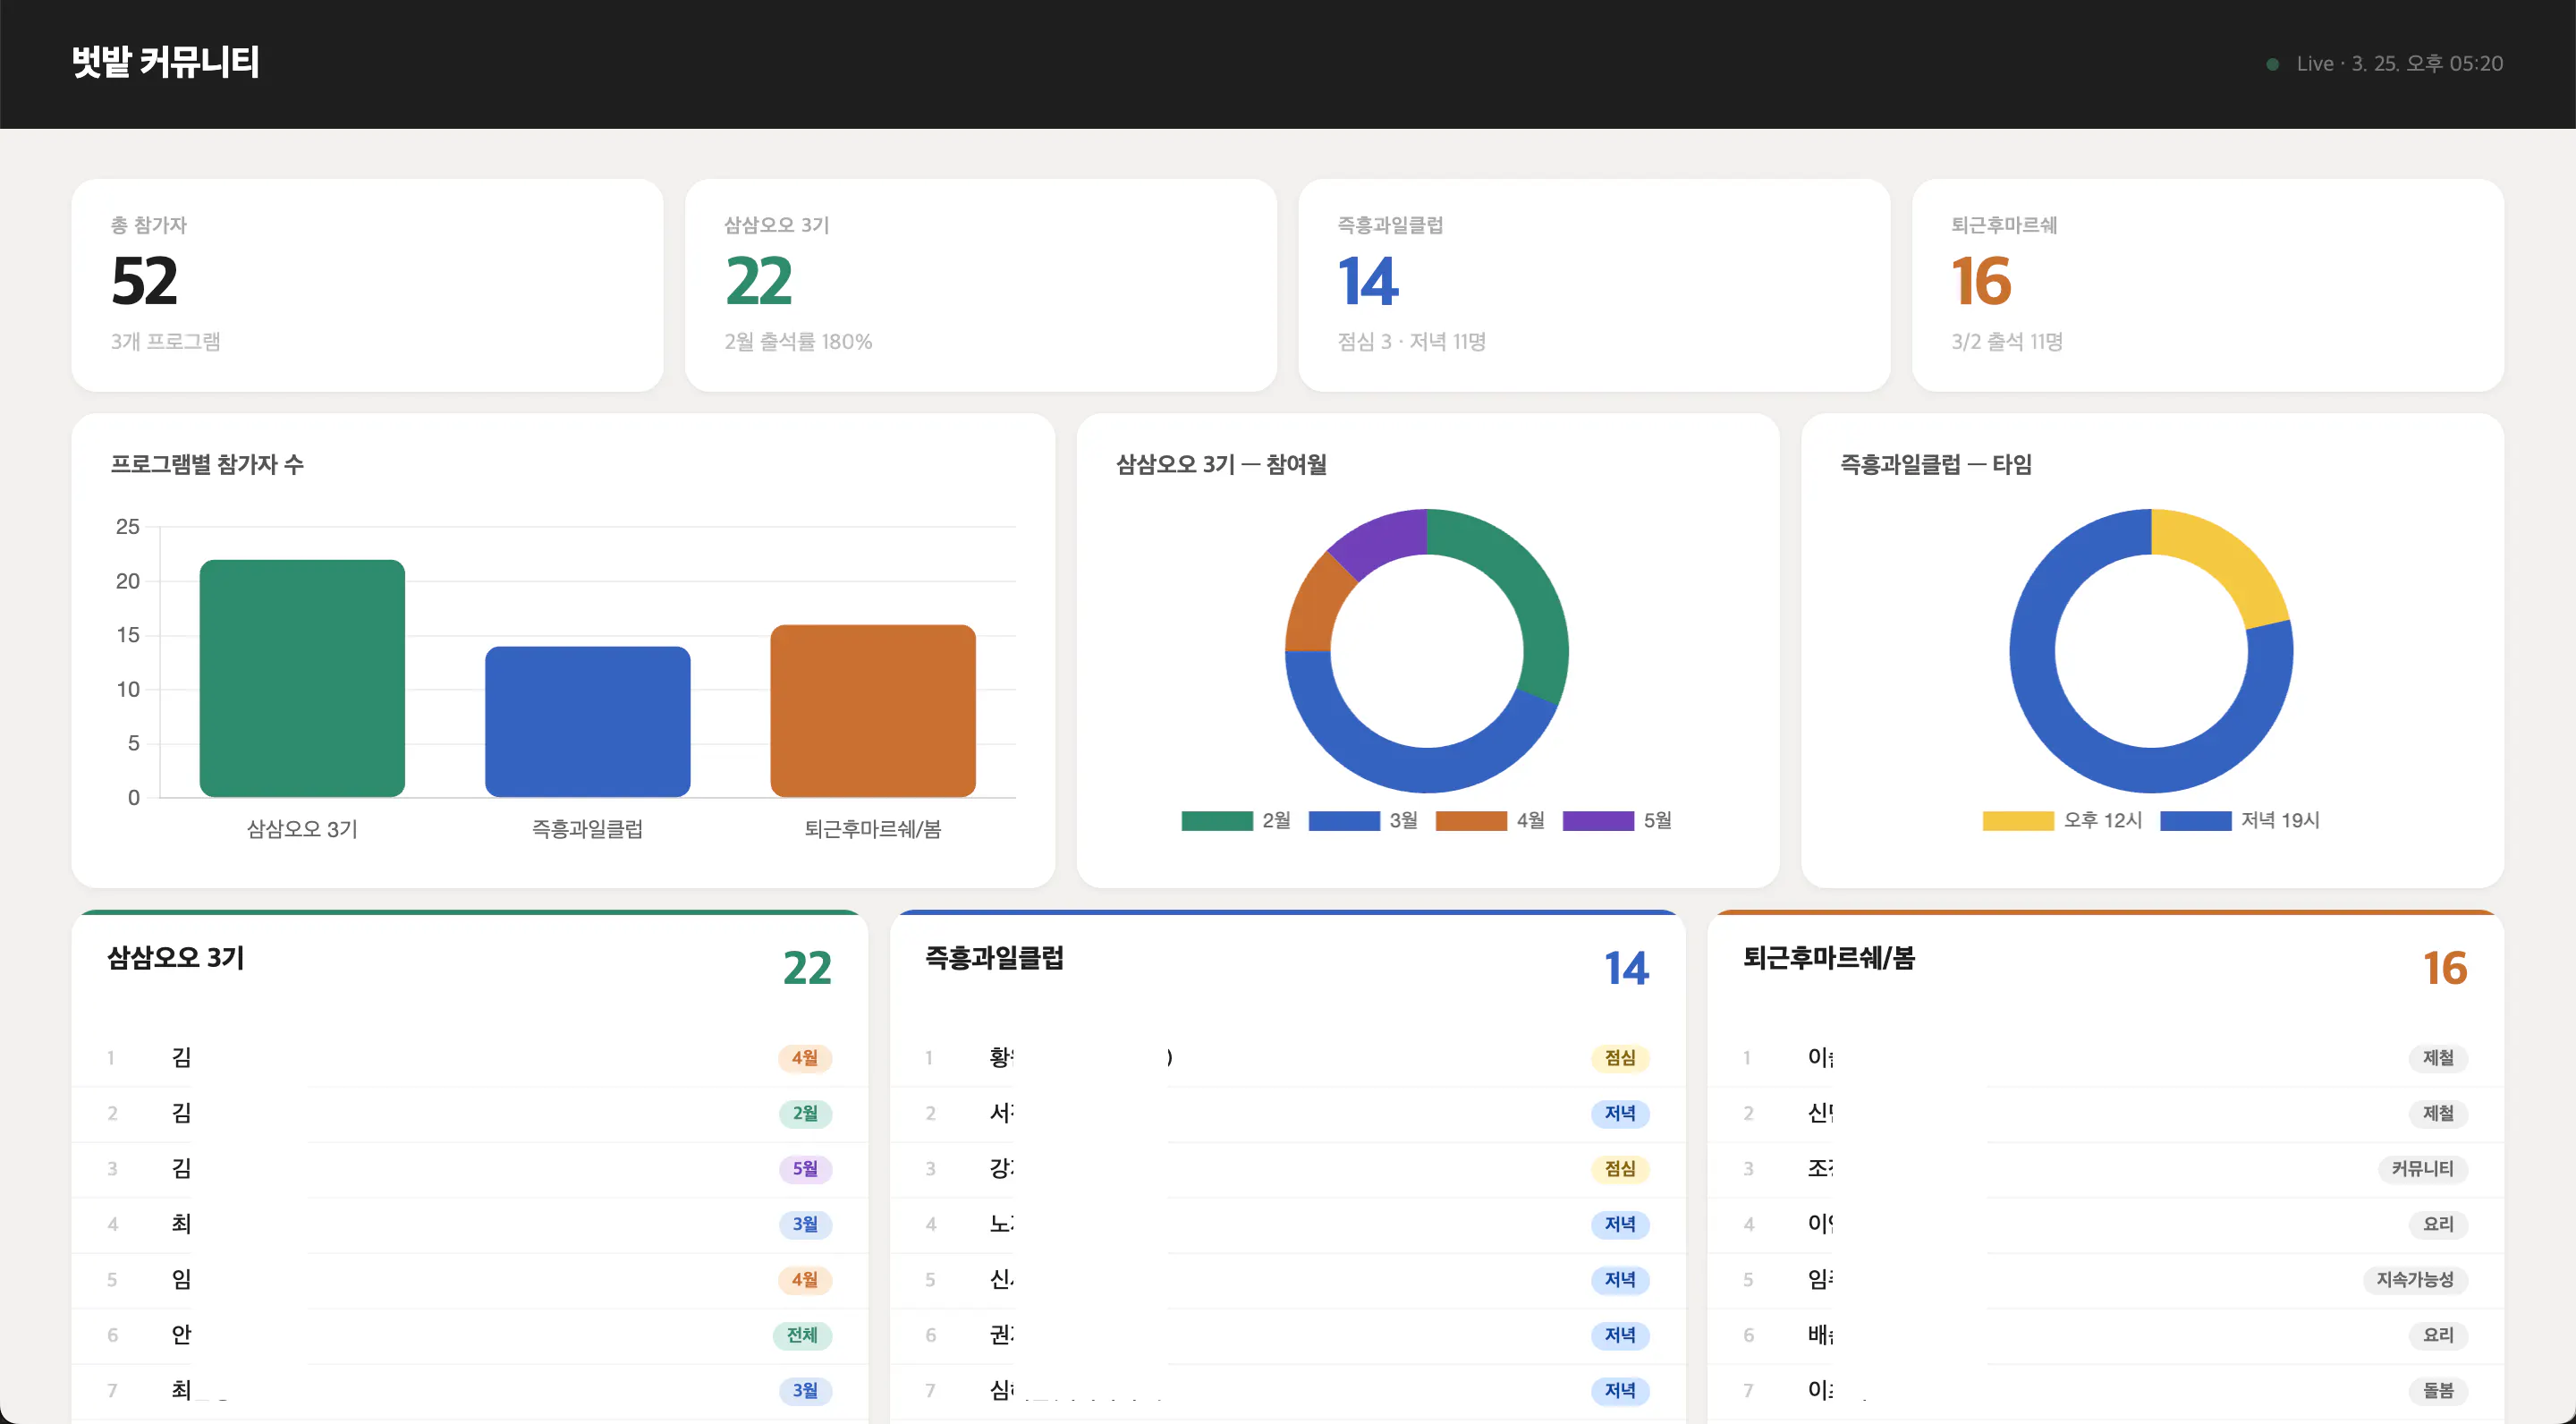Open the 총 참가자 52 summary card
Screen dimensions: 2576x1424
(367, 285)
